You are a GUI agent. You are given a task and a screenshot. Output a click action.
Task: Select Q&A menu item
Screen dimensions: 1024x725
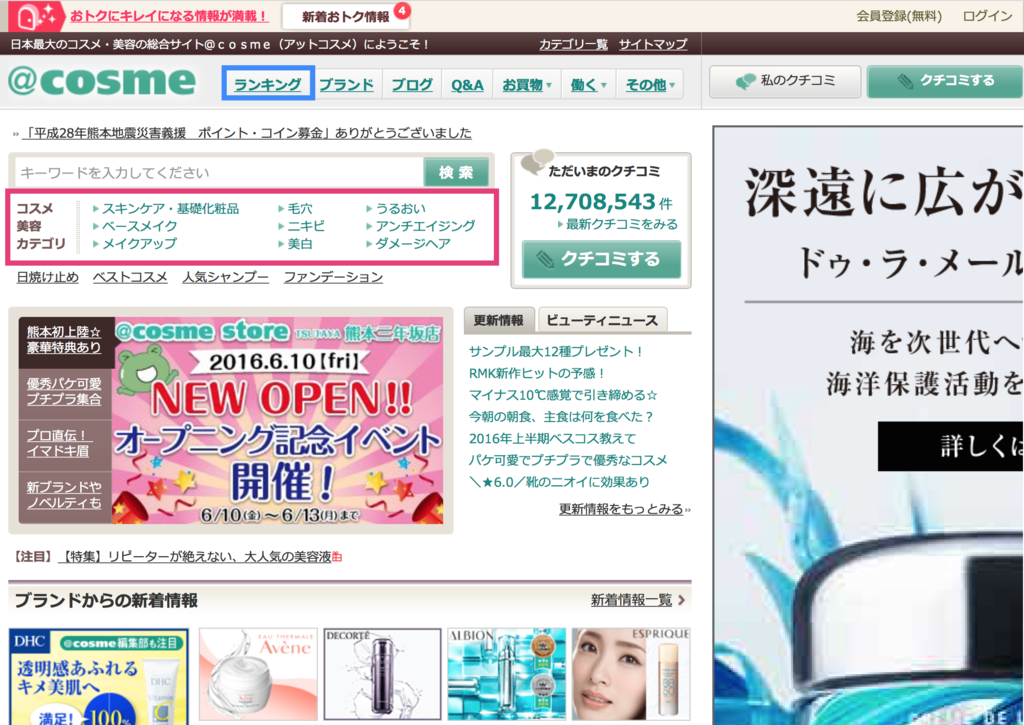point(468,85)
